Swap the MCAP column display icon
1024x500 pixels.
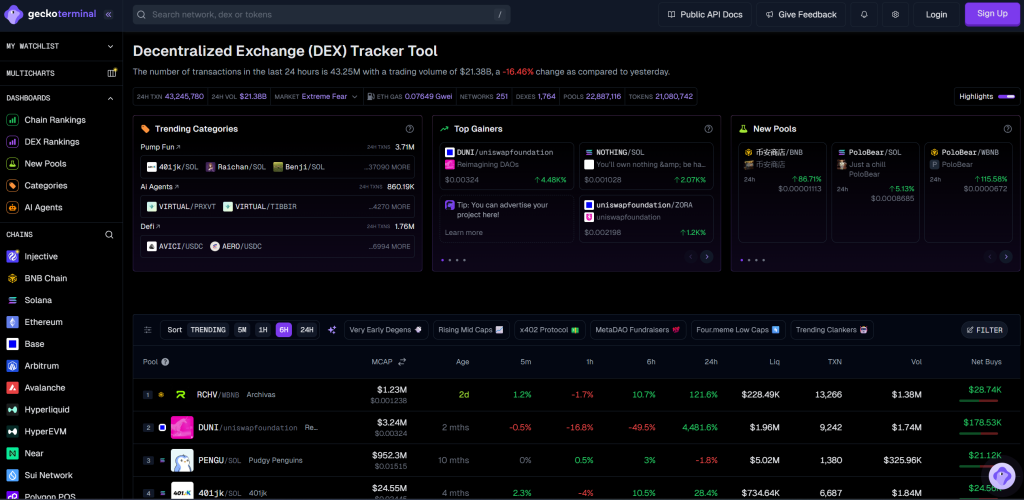coord(402,362)
